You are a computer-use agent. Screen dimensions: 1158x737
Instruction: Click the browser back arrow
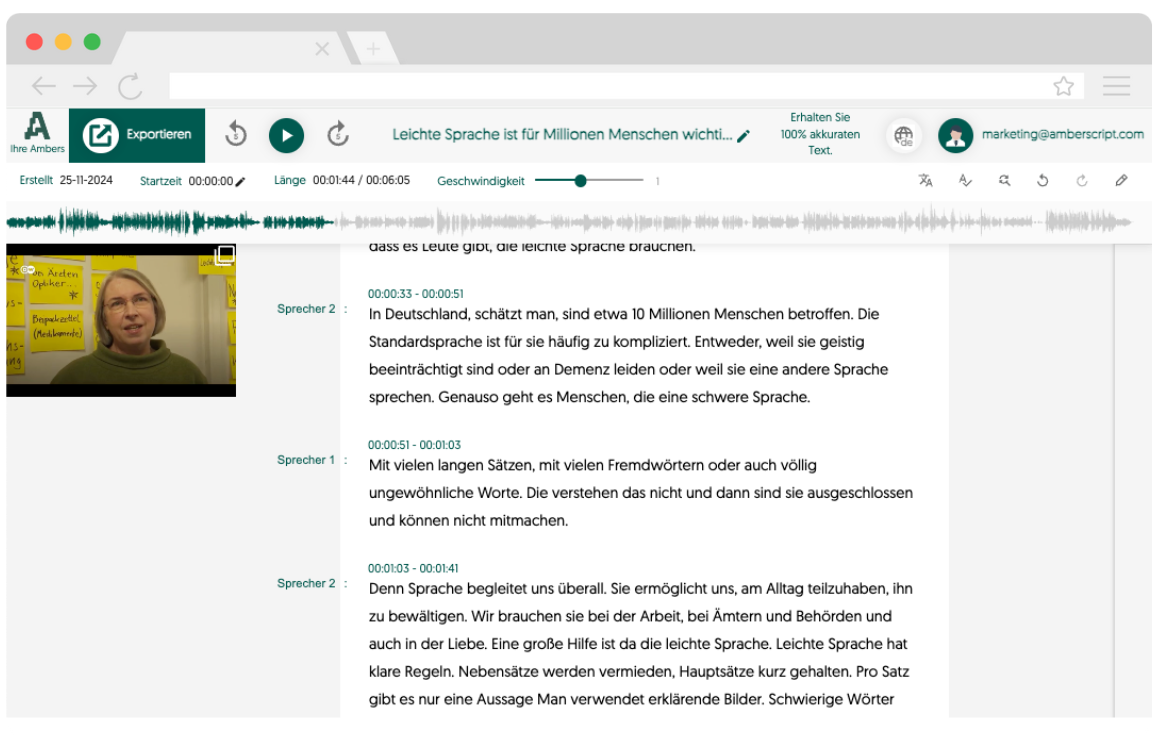coord(44,86)
